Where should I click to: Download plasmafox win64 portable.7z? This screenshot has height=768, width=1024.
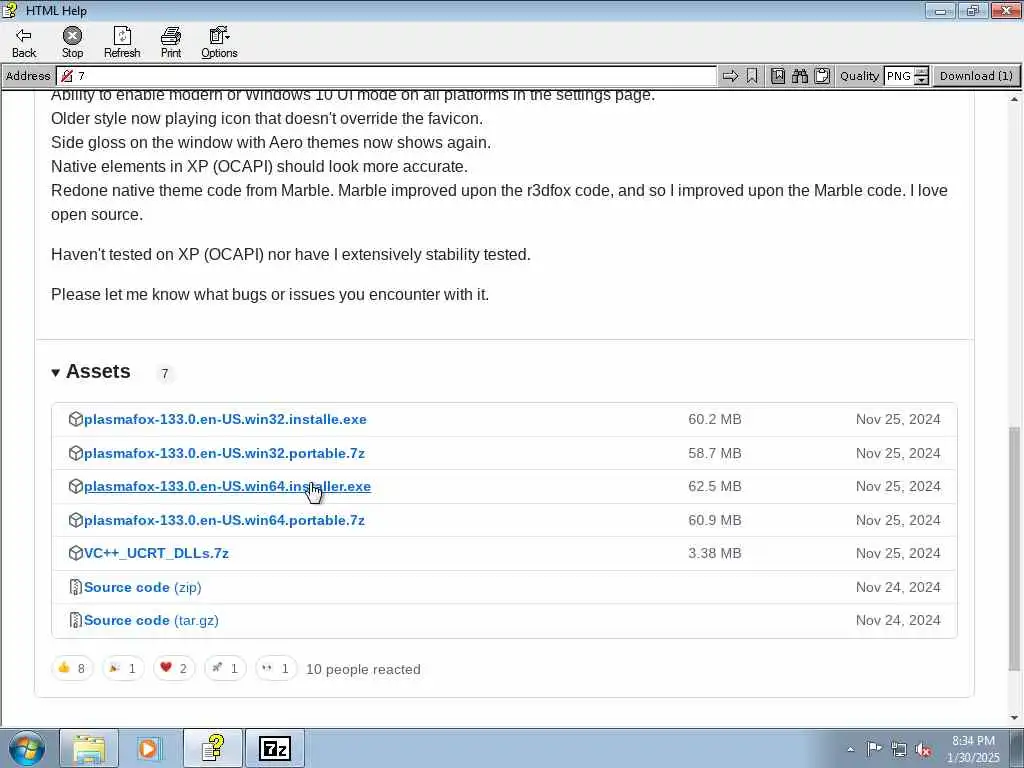[224, 520]
